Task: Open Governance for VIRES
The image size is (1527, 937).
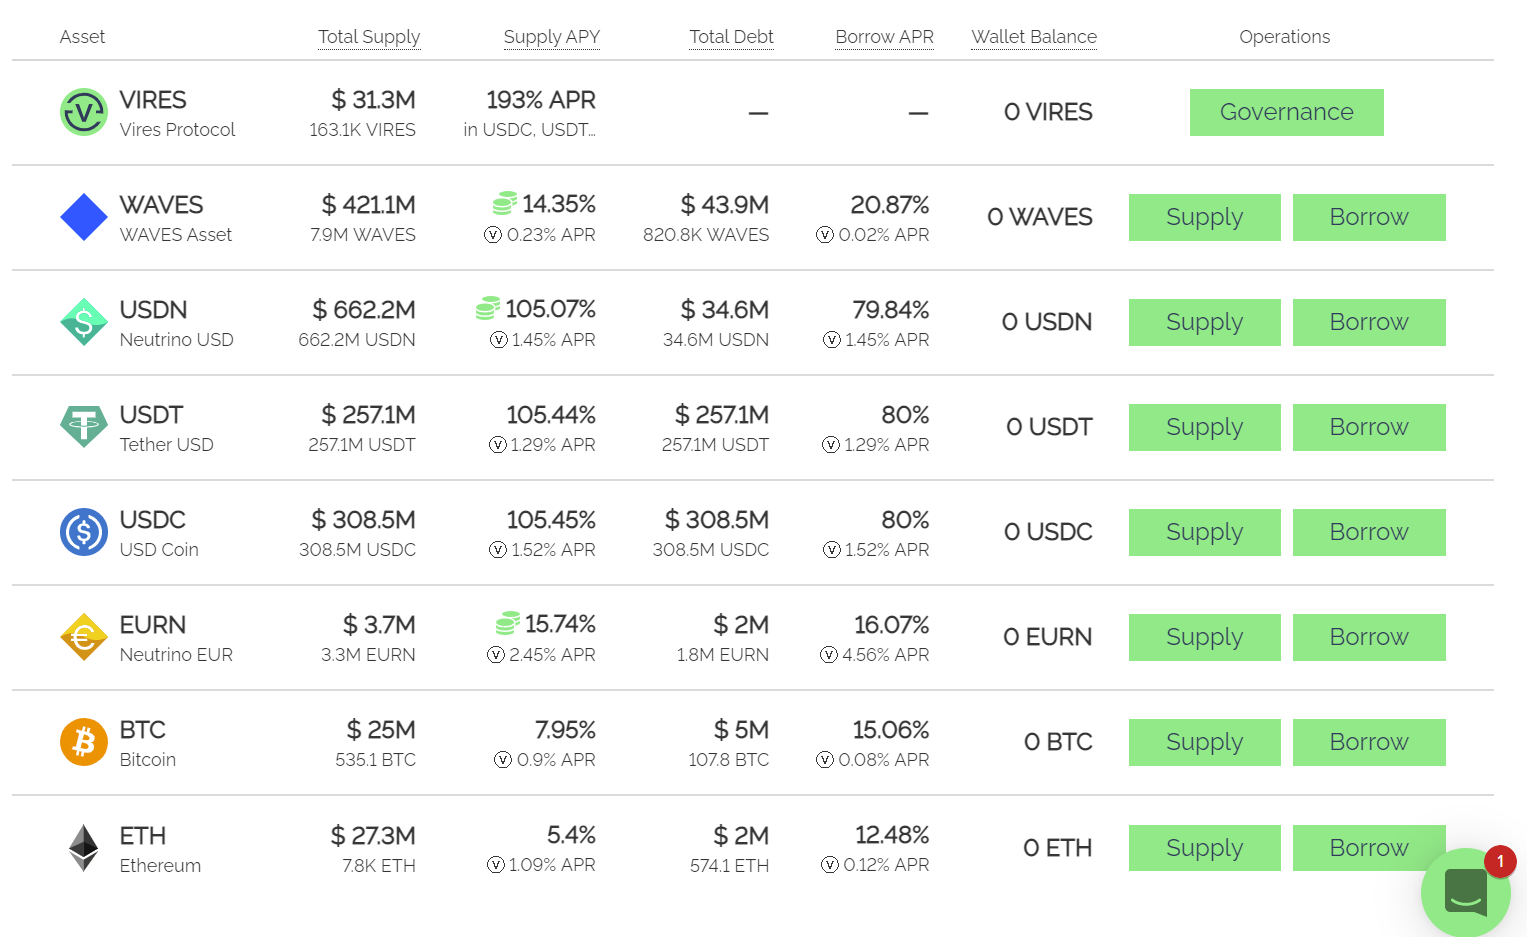Action: click(1286, 112)
